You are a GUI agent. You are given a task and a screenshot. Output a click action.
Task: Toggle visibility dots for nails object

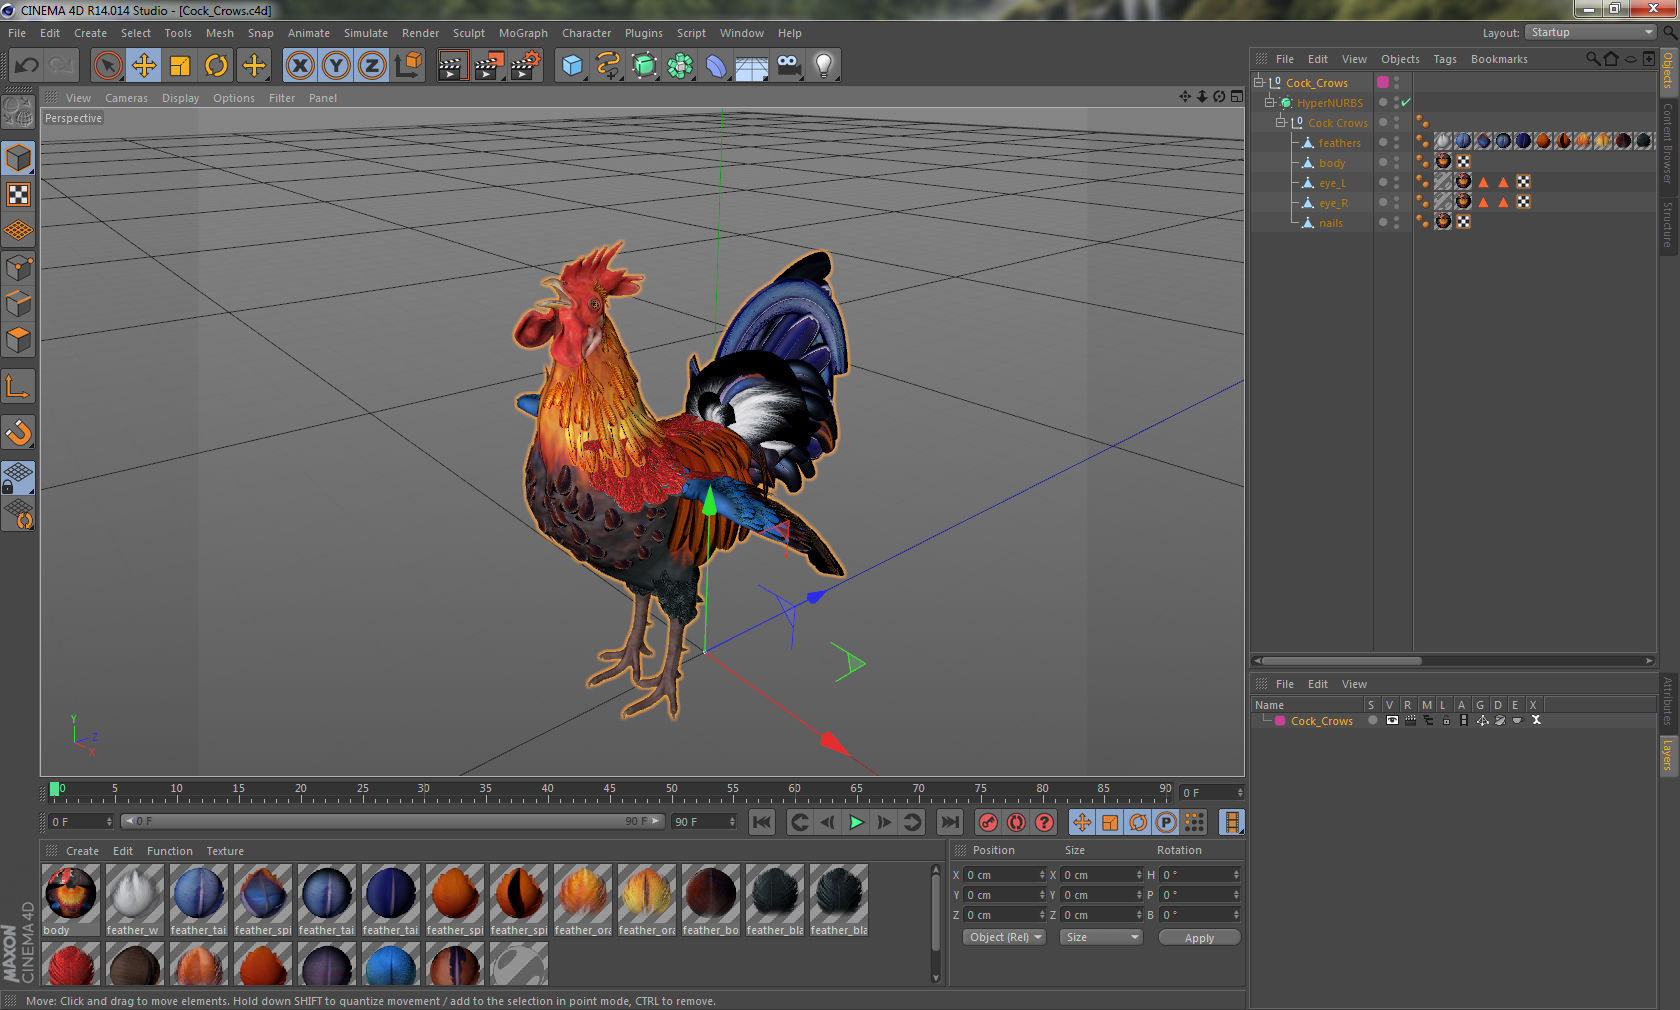(x=1396, y=222)
